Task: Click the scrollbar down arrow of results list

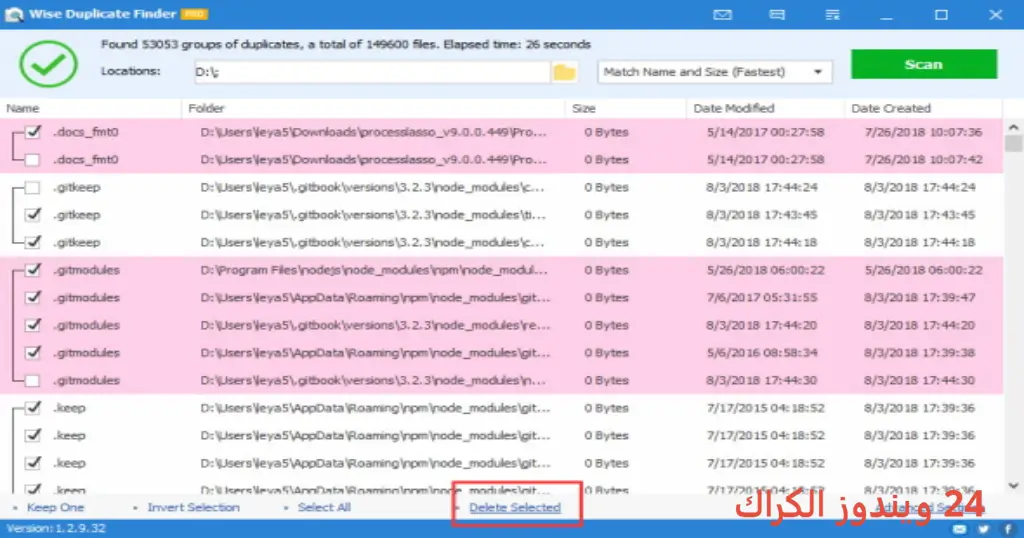Action: 1013,485
